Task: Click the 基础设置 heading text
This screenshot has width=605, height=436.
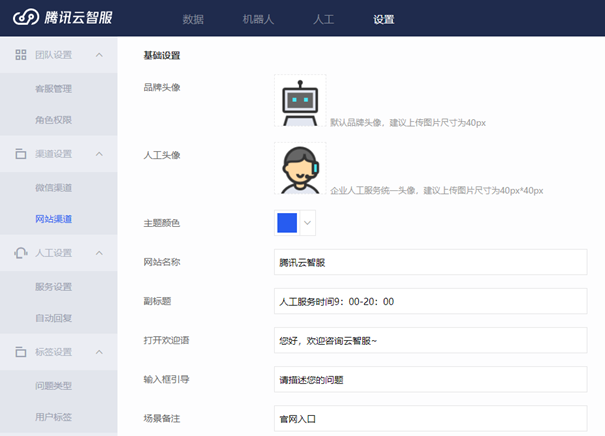Action: coord(162,56)
